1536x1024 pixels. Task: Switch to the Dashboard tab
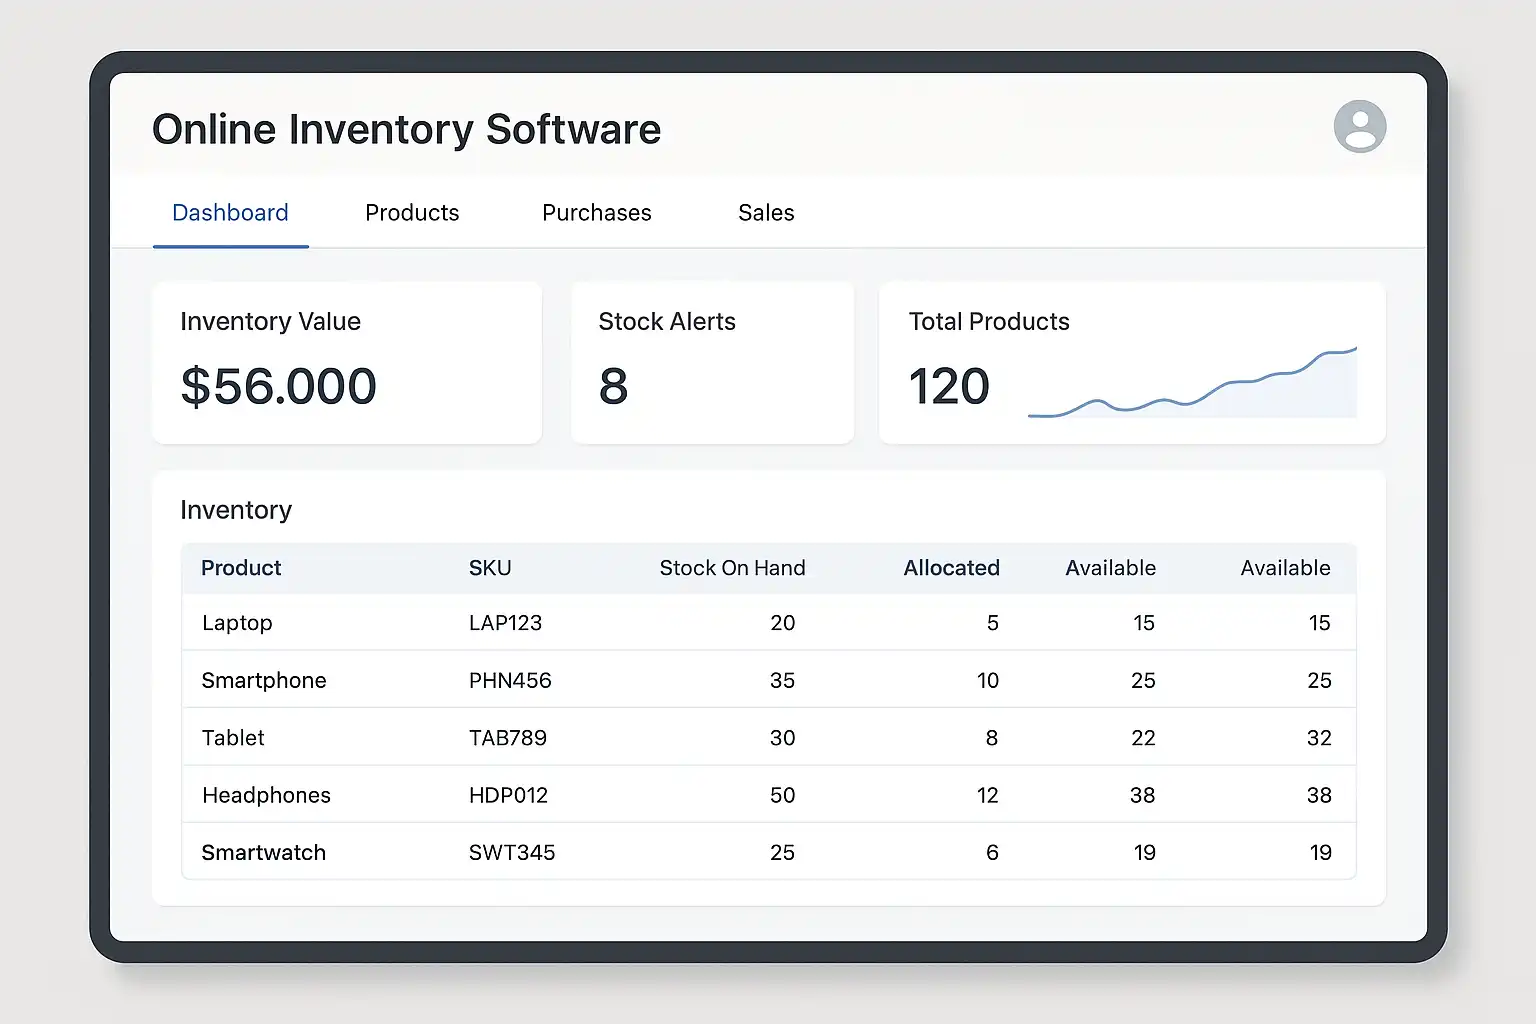tap(230, 213)
